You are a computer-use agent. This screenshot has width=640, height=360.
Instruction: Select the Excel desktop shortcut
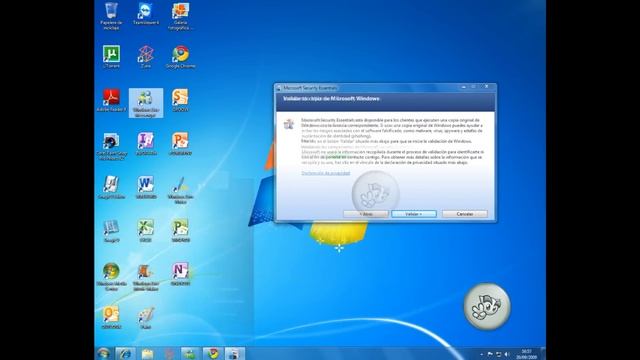click(145, 231)
